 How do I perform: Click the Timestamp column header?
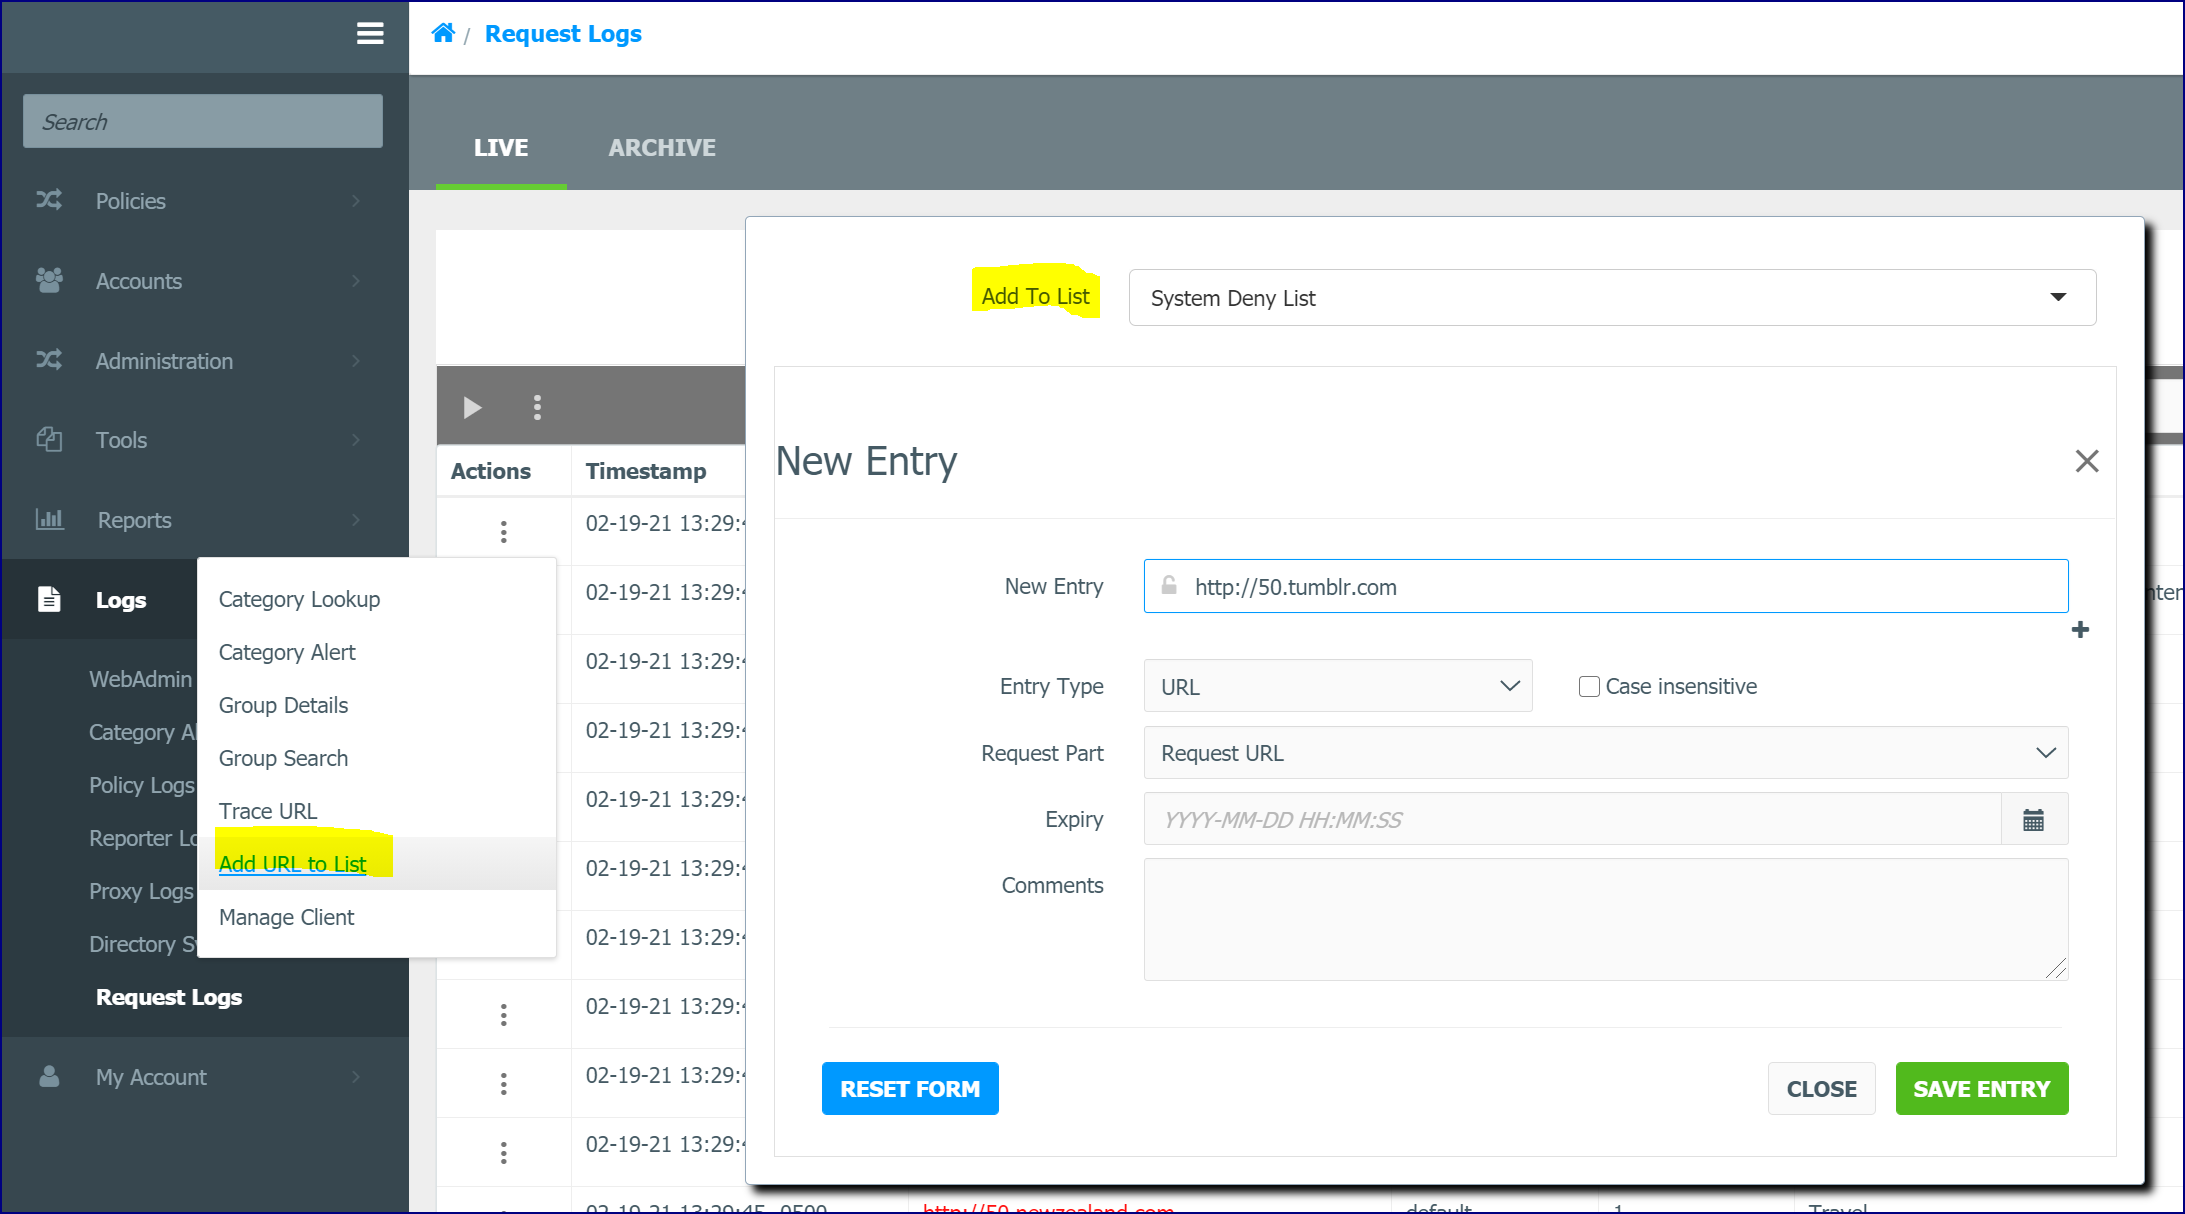(x=646, y=471)
